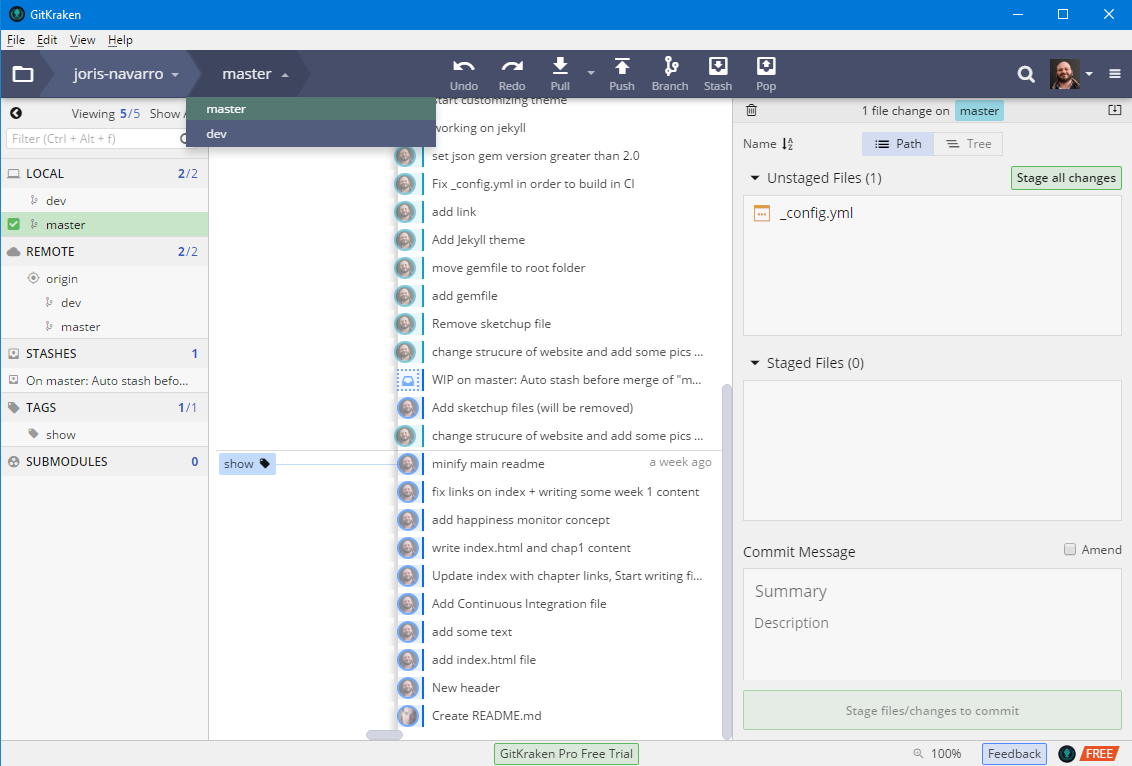Select the show tag in sidebar

click(x=105, y=435)
